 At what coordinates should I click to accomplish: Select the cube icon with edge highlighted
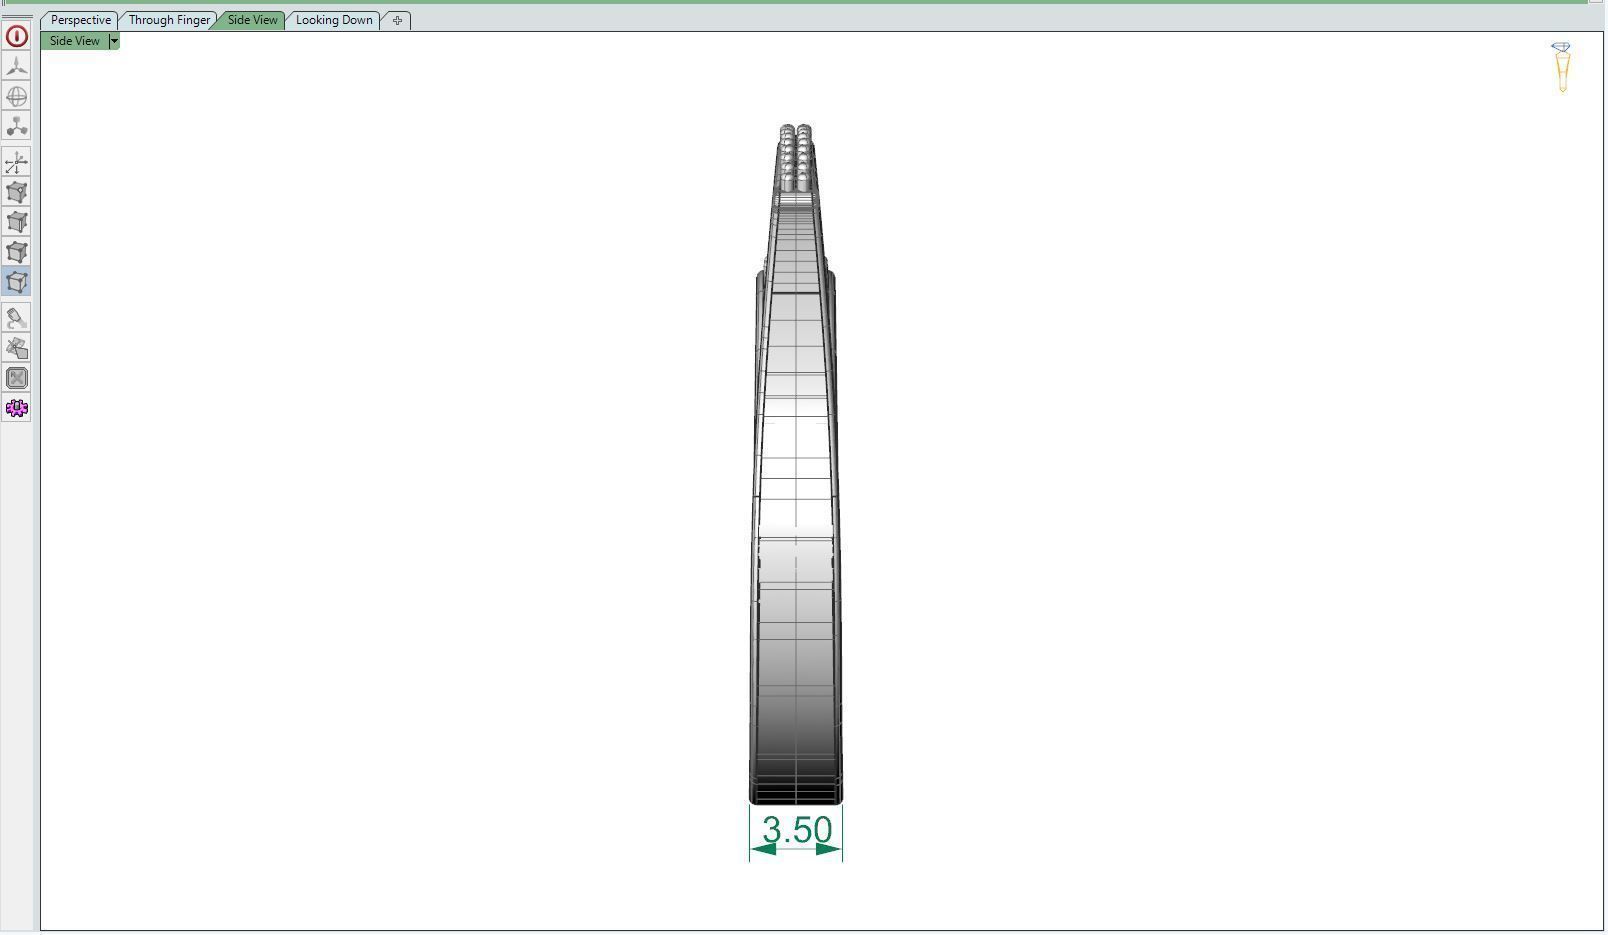[x=16, y=222]
